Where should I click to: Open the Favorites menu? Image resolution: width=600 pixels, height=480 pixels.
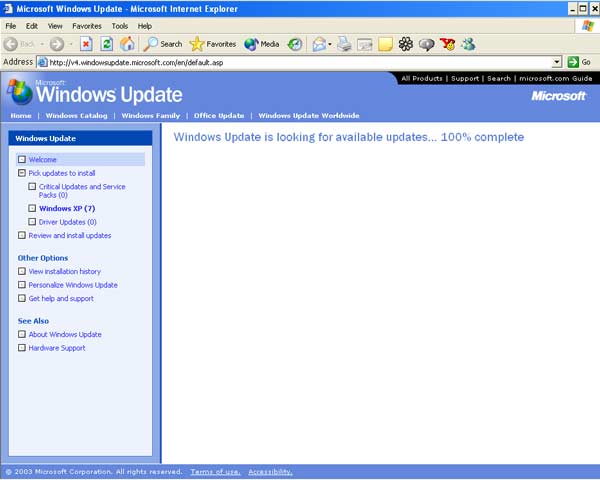click(x=87, y=26)
